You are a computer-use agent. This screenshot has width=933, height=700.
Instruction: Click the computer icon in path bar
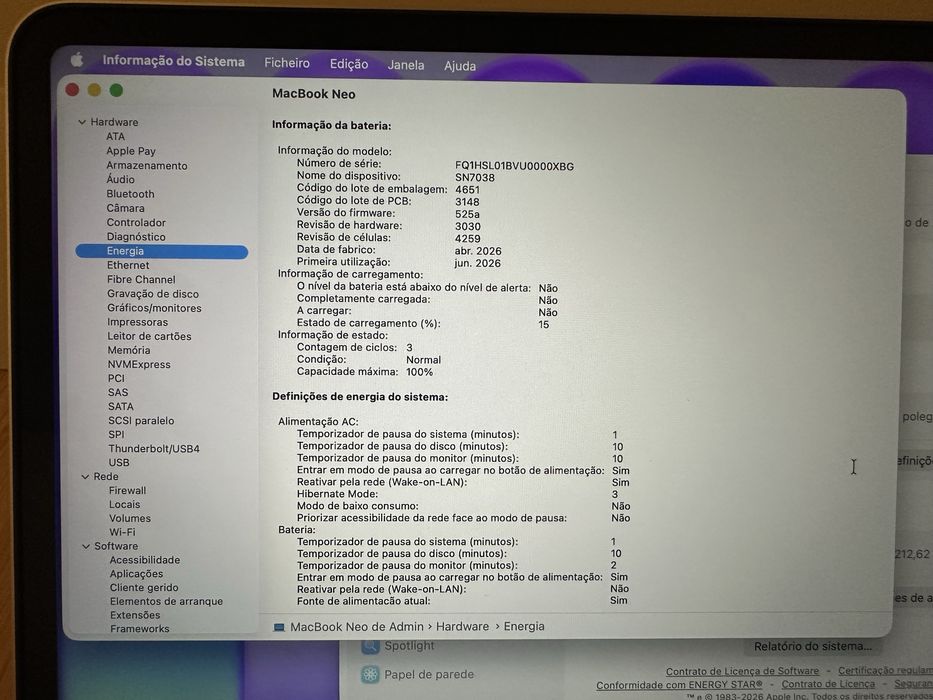point(278,627)
